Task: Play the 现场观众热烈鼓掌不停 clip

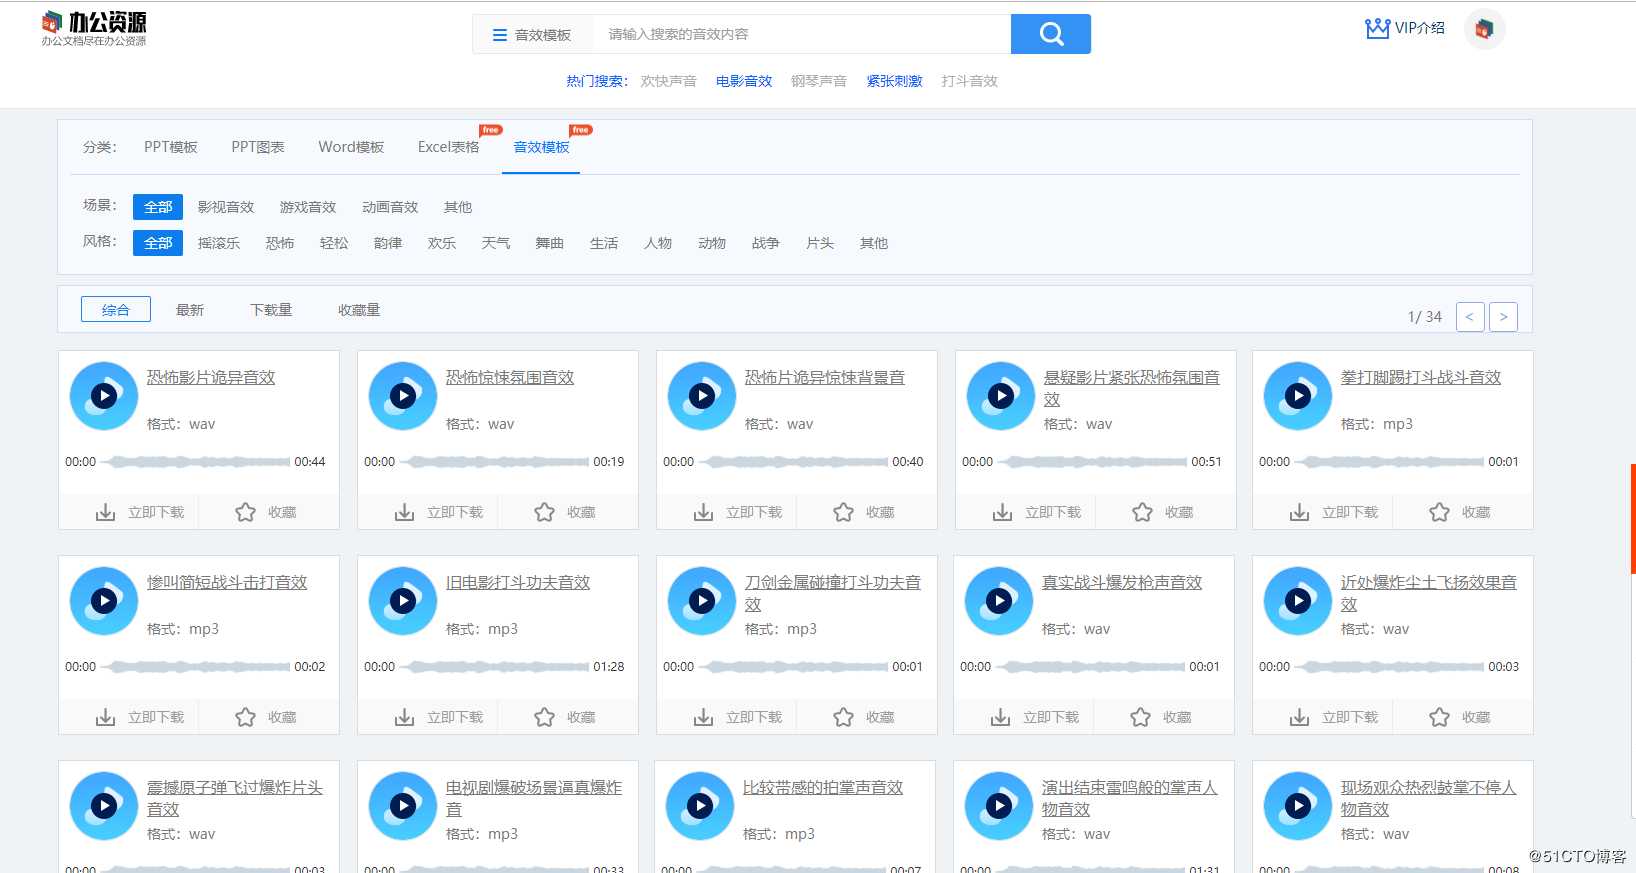Action: coord(1298,806)
